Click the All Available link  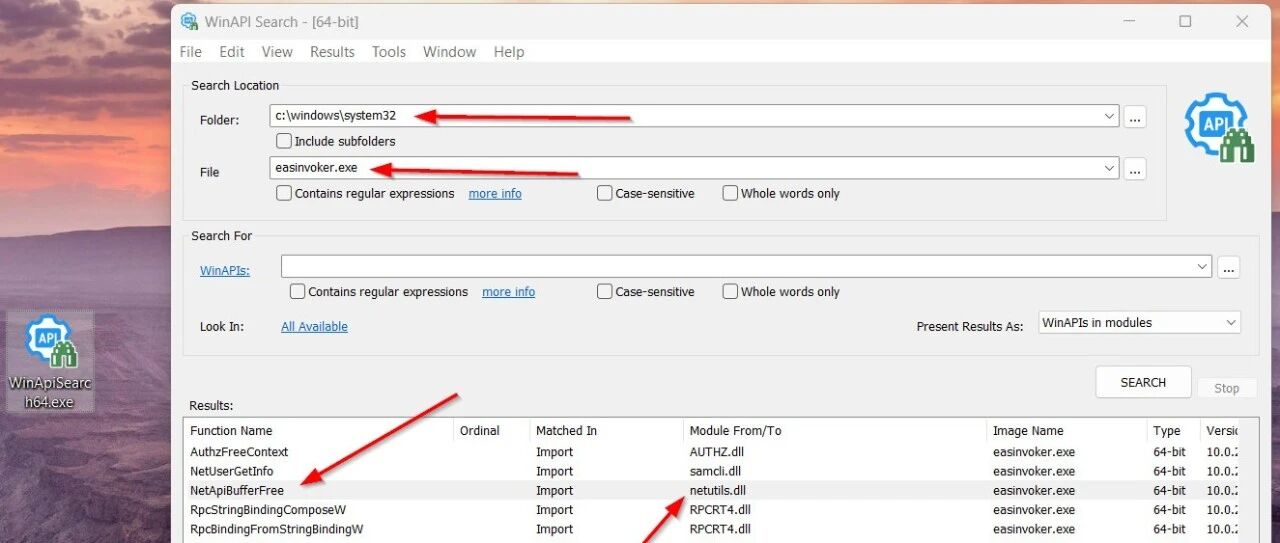click(x=314, y=326)
